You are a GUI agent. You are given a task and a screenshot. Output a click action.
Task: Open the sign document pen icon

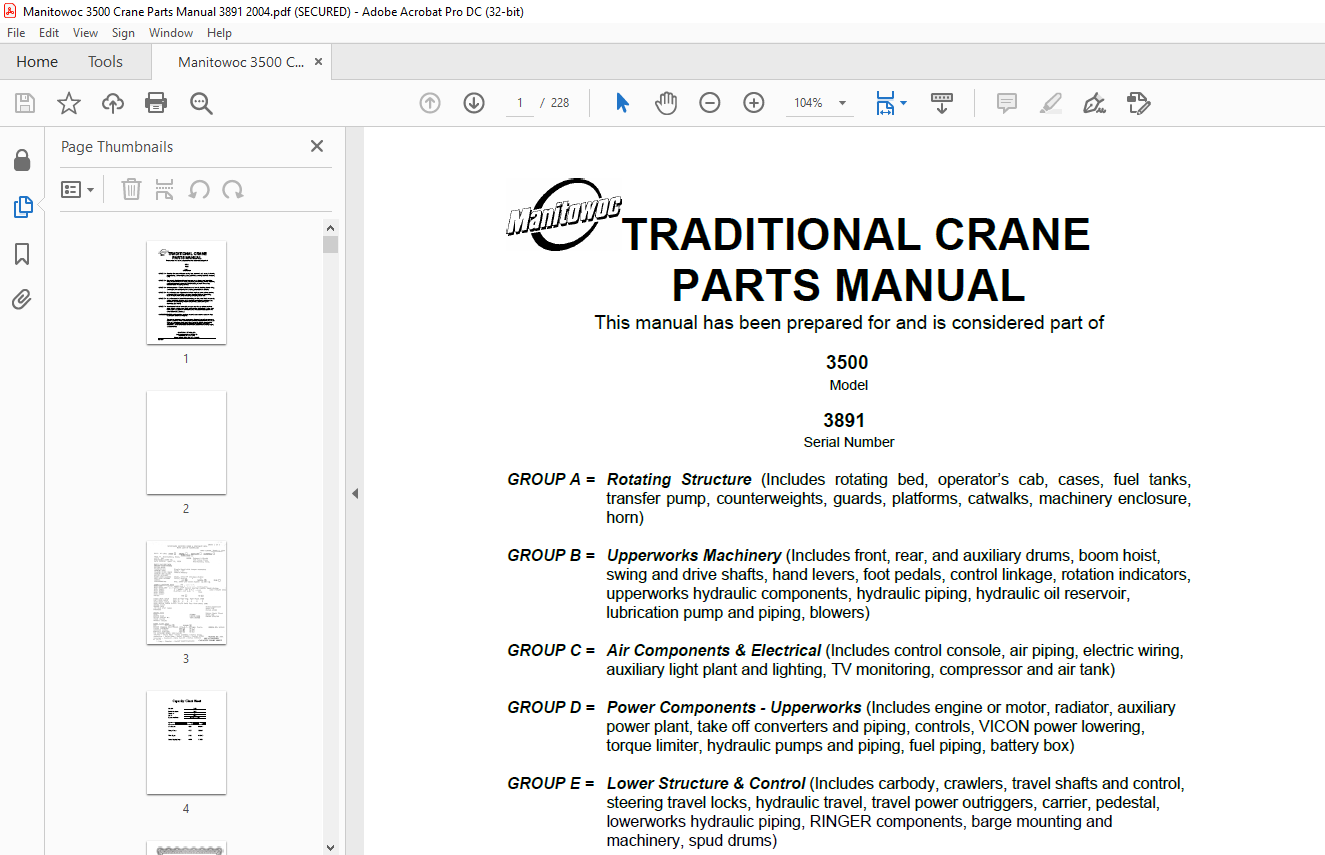tap(1094, 103)
